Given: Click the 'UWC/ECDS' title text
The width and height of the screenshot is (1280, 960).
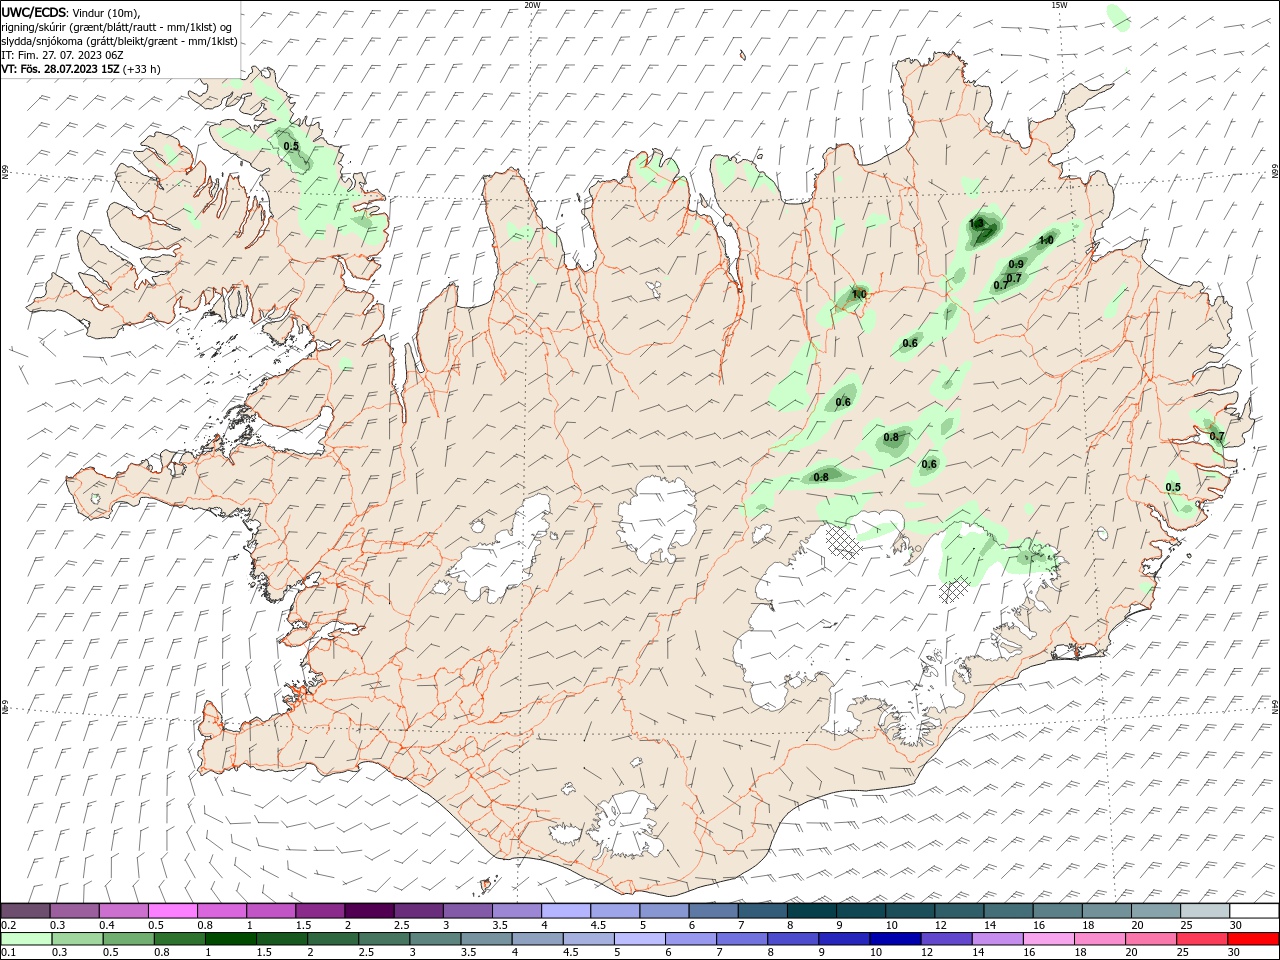Looking at the screenshot, I should click(34, 13).
